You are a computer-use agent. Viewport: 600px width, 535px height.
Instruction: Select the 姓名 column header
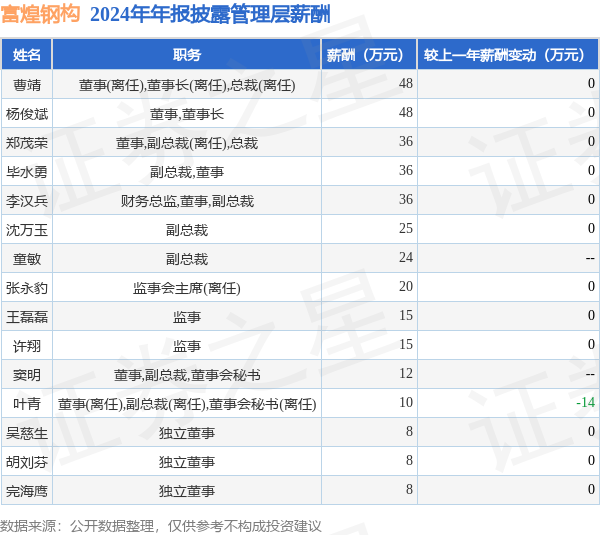(27, 55)
